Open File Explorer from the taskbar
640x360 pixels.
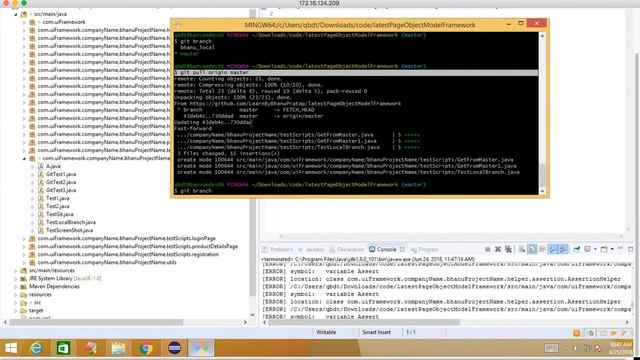pyautogui.click(x=118, y=348)
